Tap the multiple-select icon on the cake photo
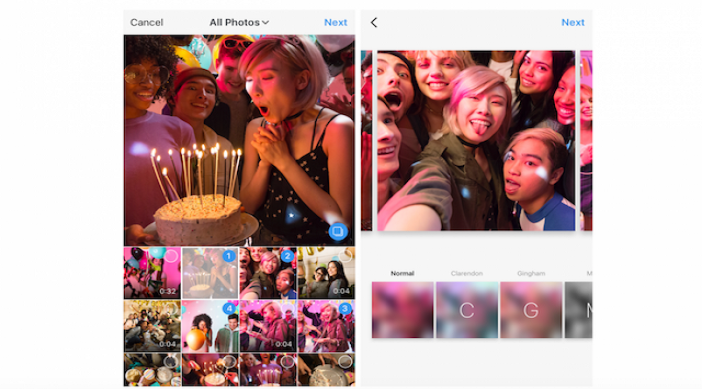The image size is (702, 389). tap(338, 231)
